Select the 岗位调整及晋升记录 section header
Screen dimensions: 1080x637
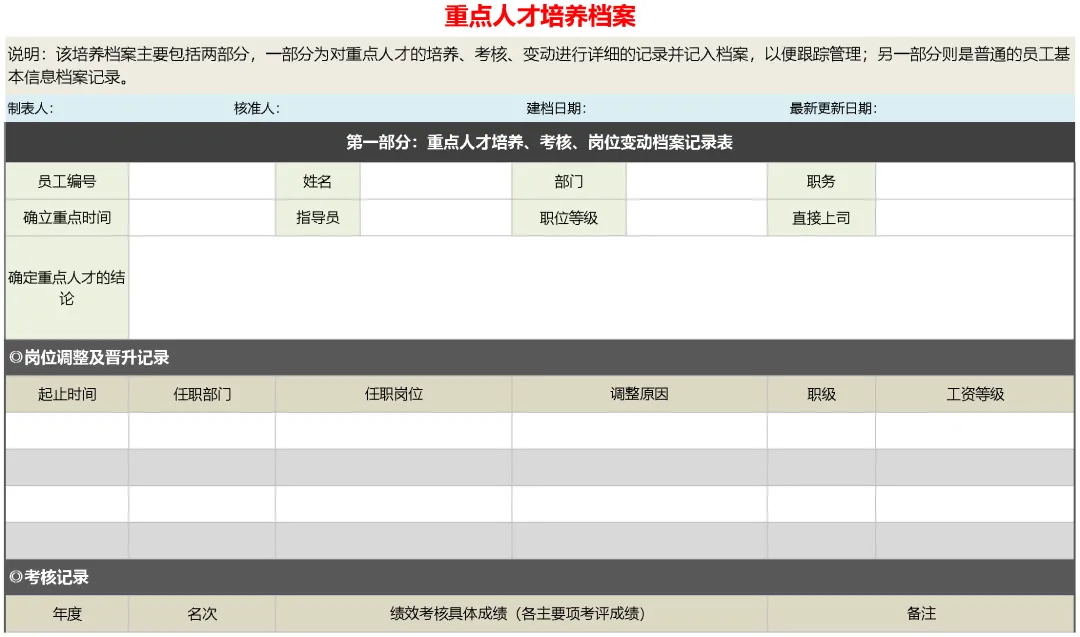pyautogui.click(x=539, y=357)
